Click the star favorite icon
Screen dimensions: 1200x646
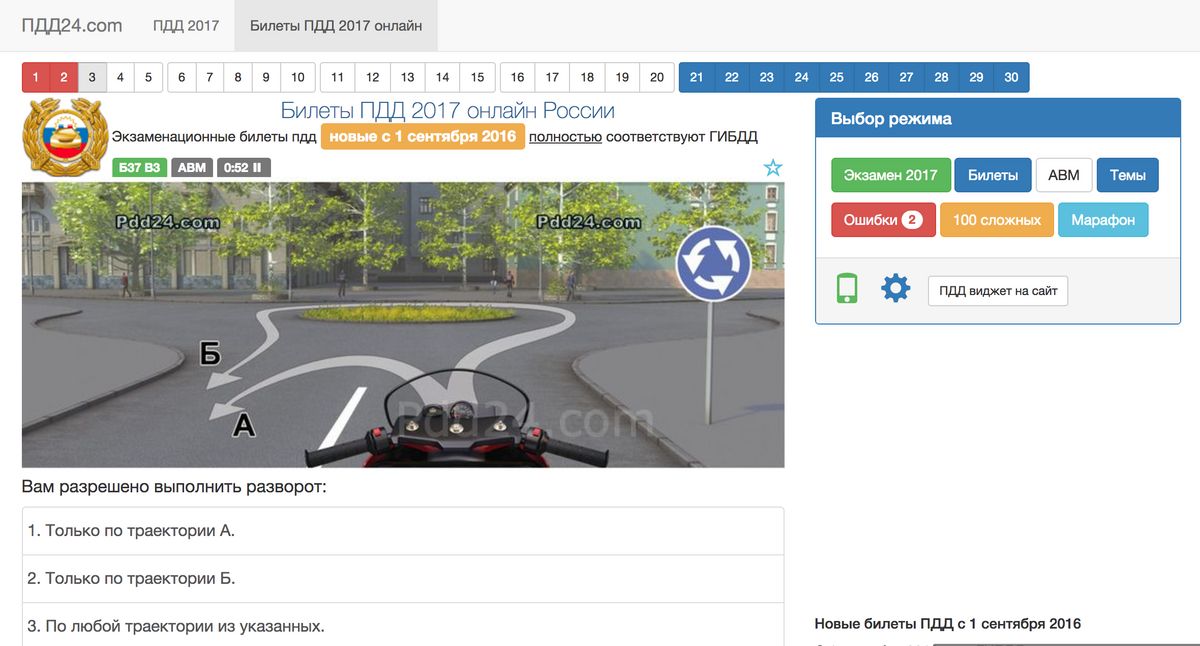click(x=773, y=168)
